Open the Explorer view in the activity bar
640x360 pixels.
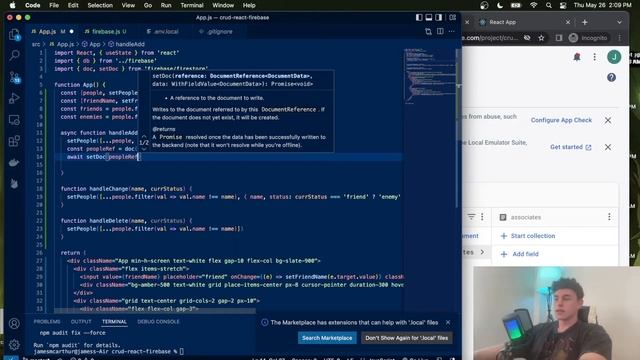(x=15, y=35)
